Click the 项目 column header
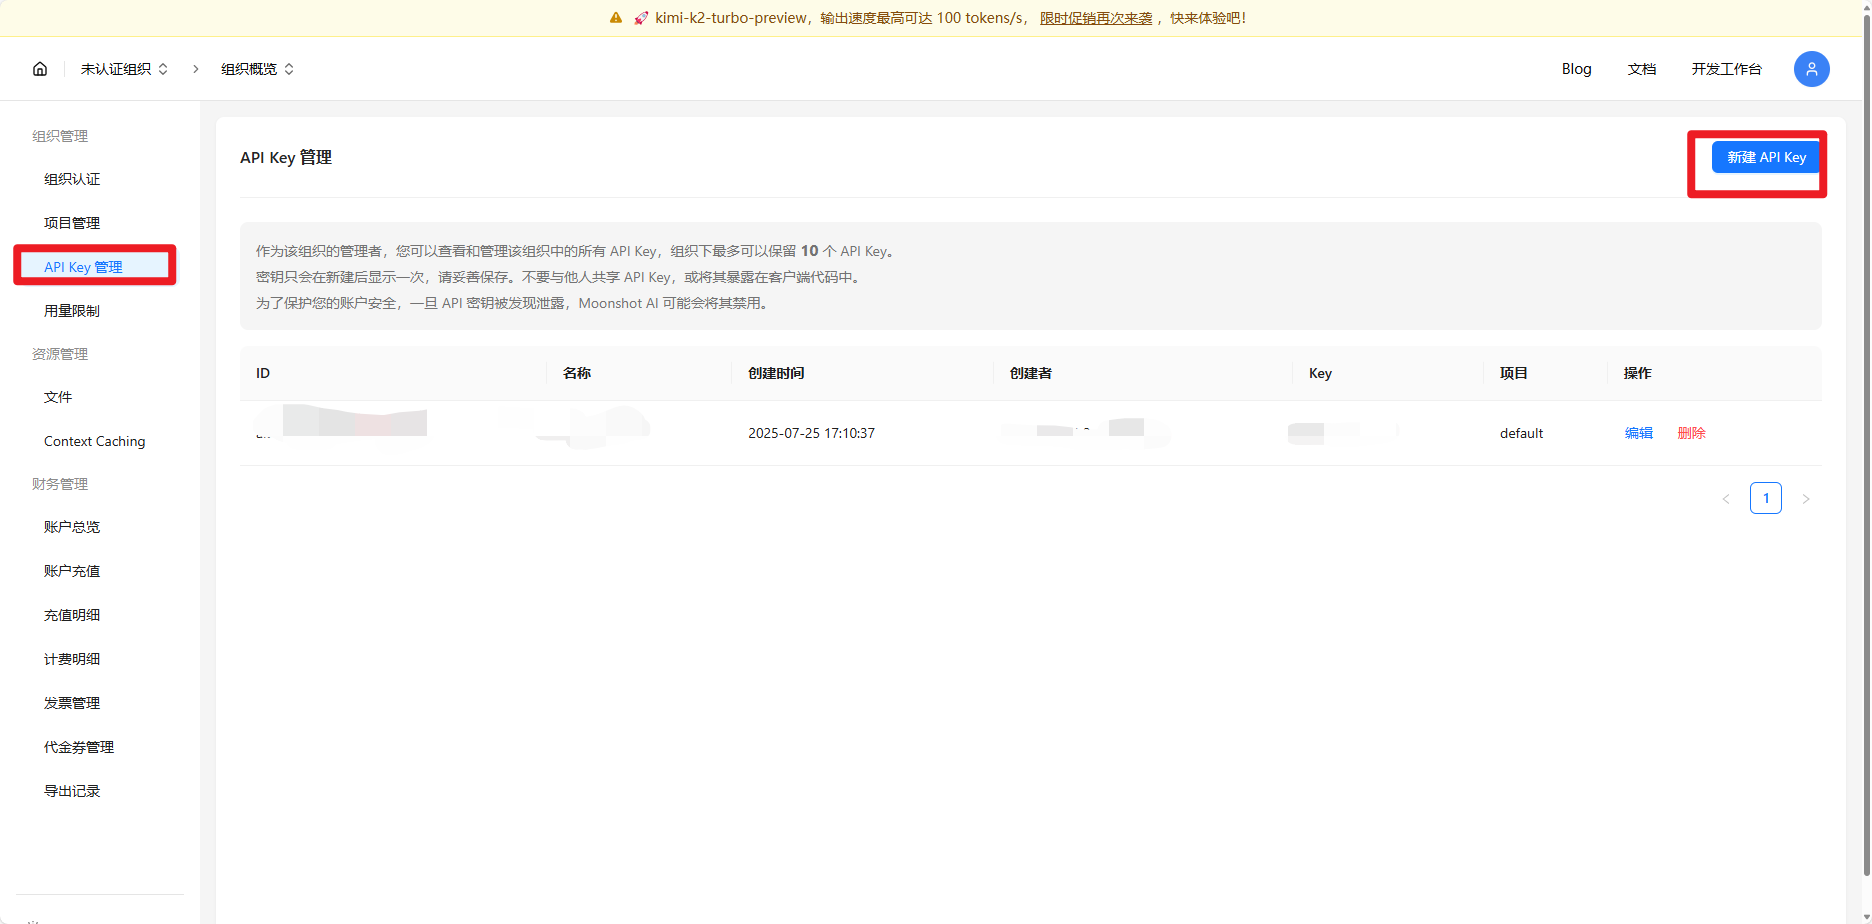The image size is (1872, 924). [1514, 373]
